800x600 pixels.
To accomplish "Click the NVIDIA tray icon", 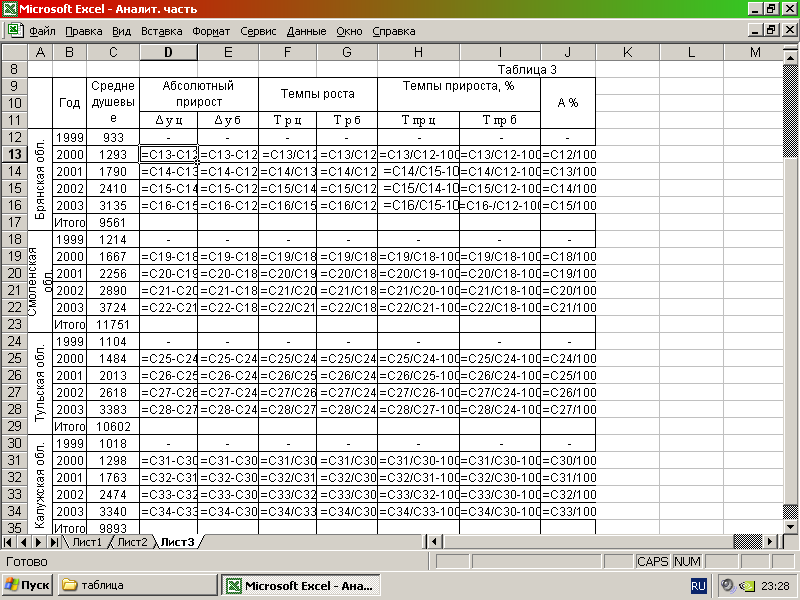I will click(x=746, y=586).
